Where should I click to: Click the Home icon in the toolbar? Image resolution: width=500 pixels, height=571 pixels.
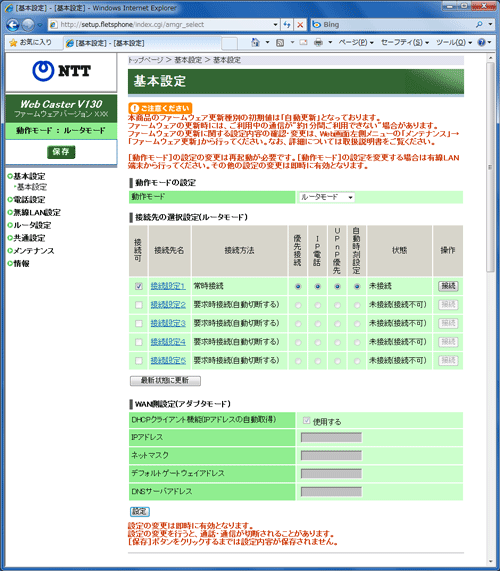tap(255, 43)
